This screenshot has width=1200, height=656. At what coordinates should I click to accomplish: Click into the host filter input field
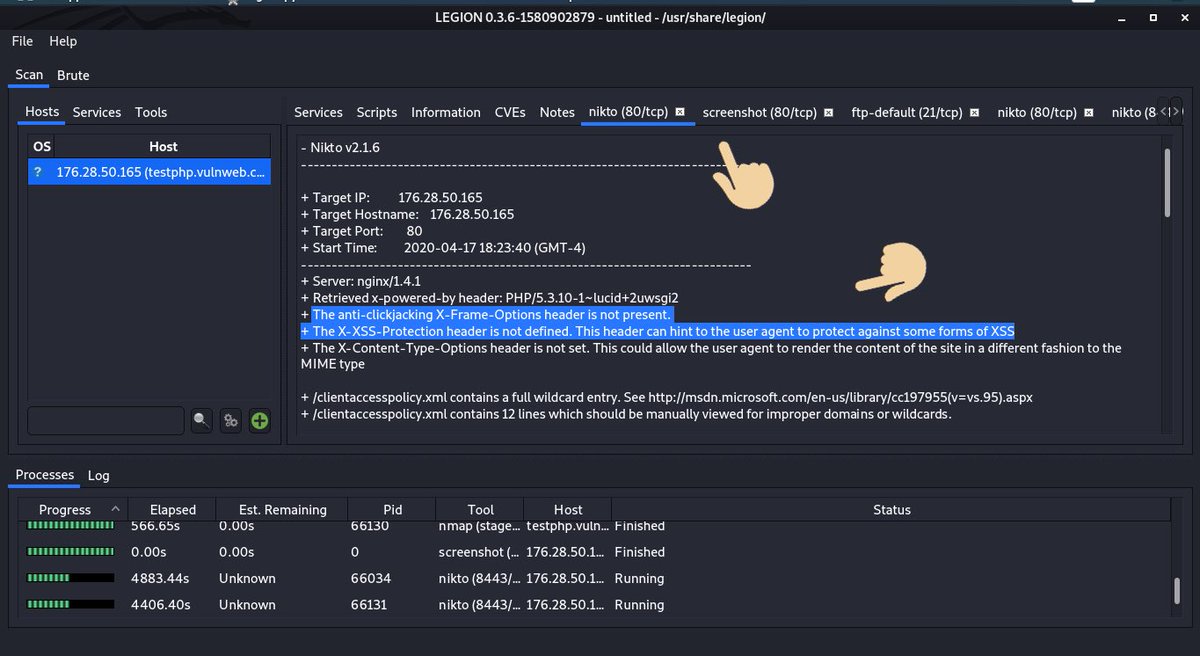point(106,421)
